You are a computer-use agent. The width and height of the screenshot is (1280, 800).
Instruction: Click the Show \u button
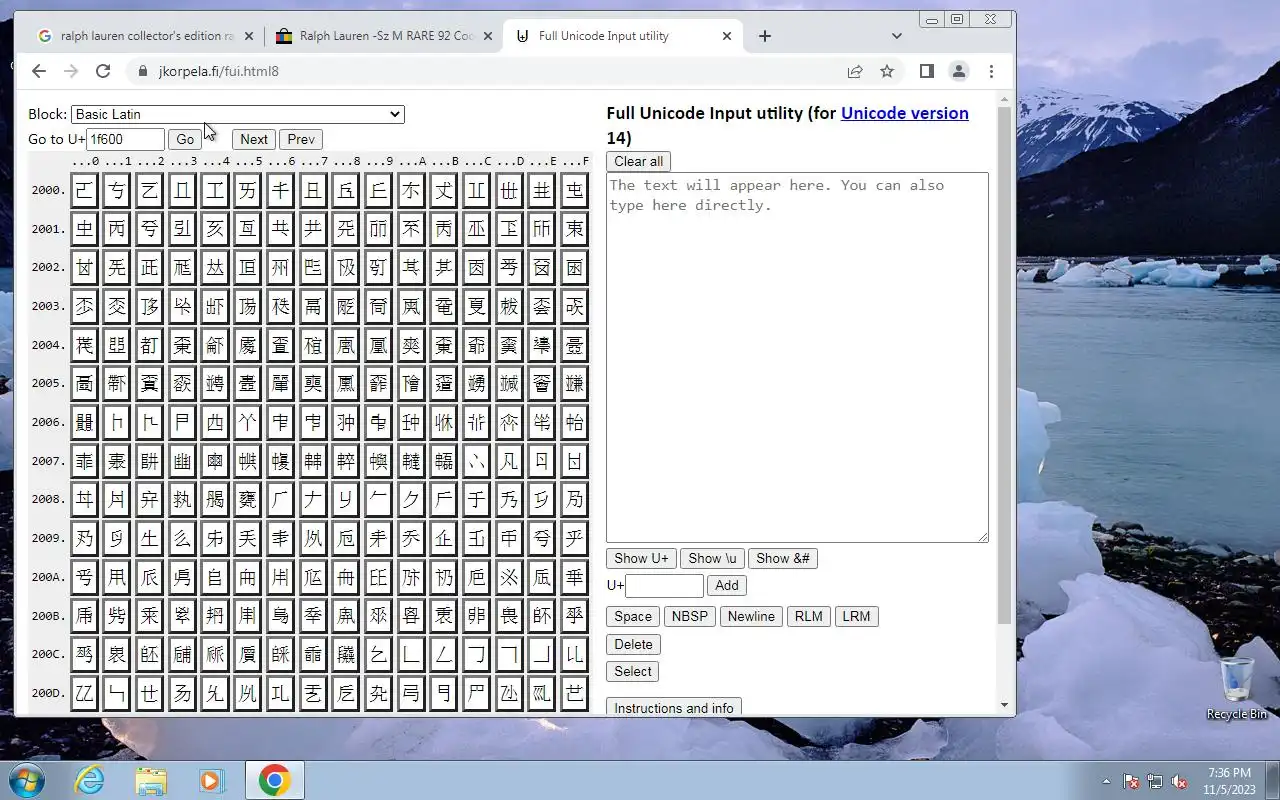712,558
